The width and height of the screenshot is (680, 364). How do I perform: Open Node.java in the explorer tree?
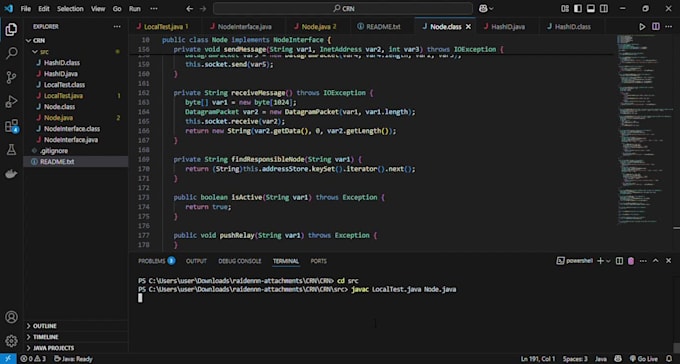pos(58,118)
